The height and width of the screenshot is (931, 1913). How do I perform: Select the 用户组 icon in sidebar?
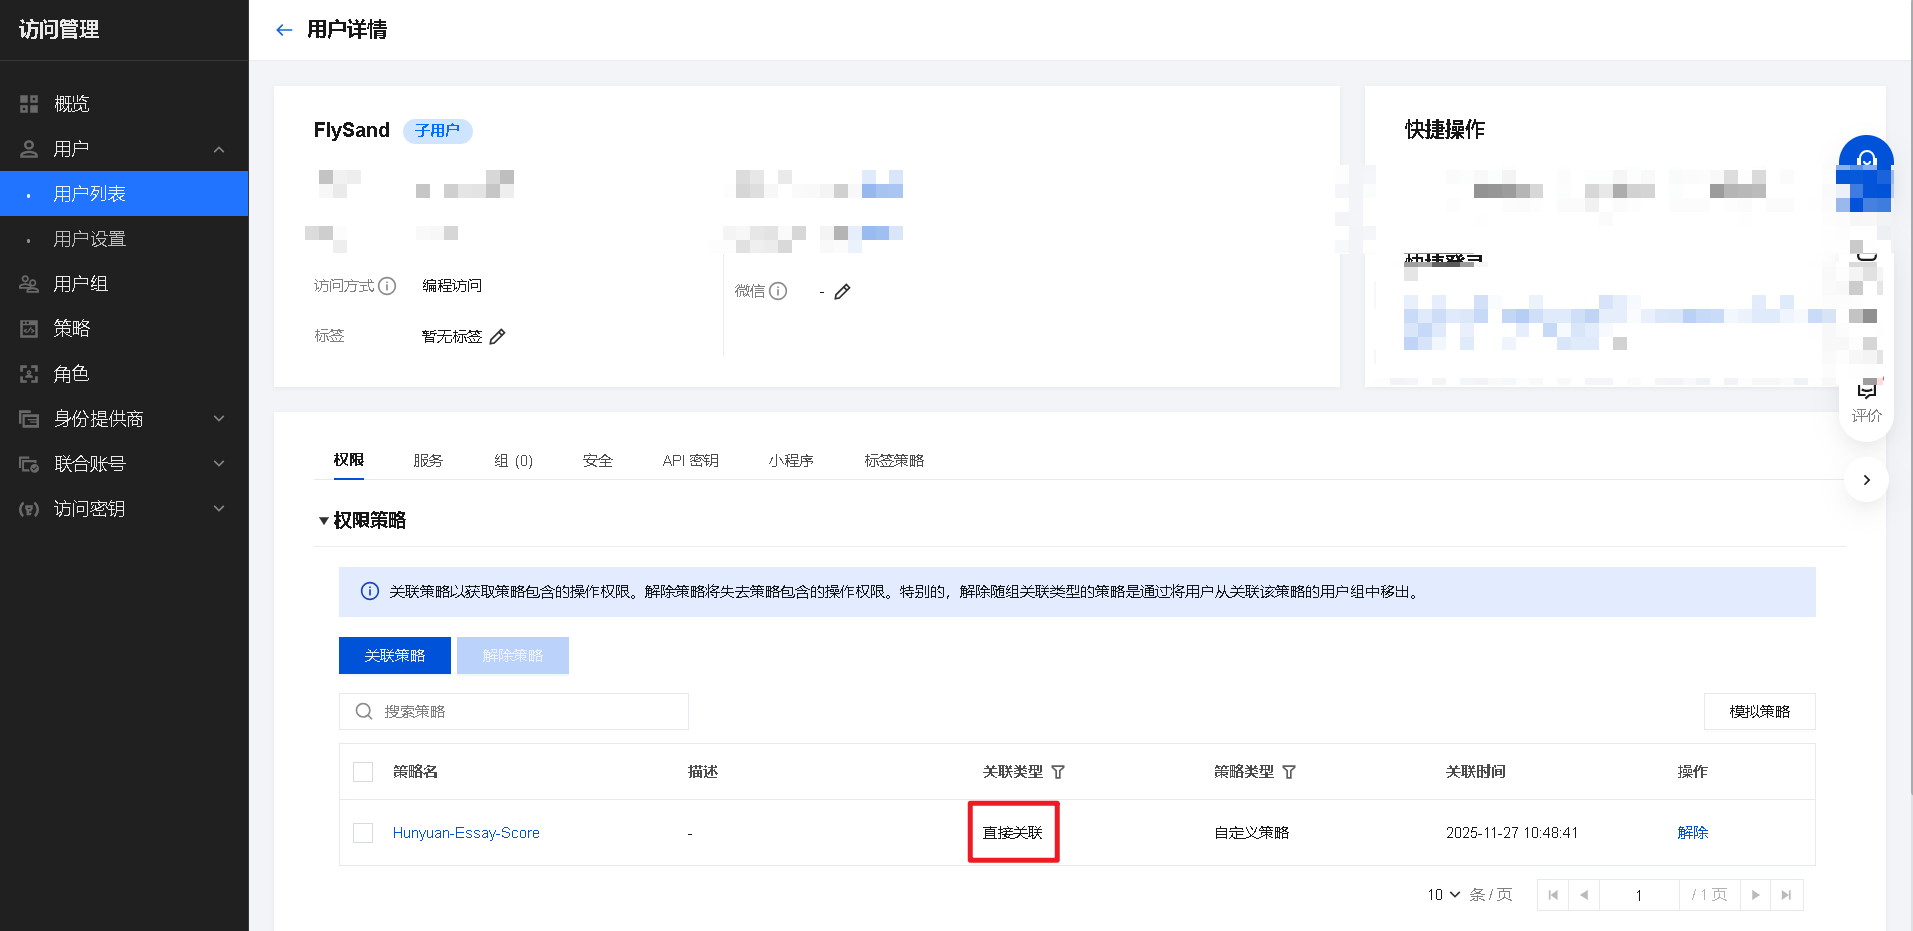pos(29,284)
